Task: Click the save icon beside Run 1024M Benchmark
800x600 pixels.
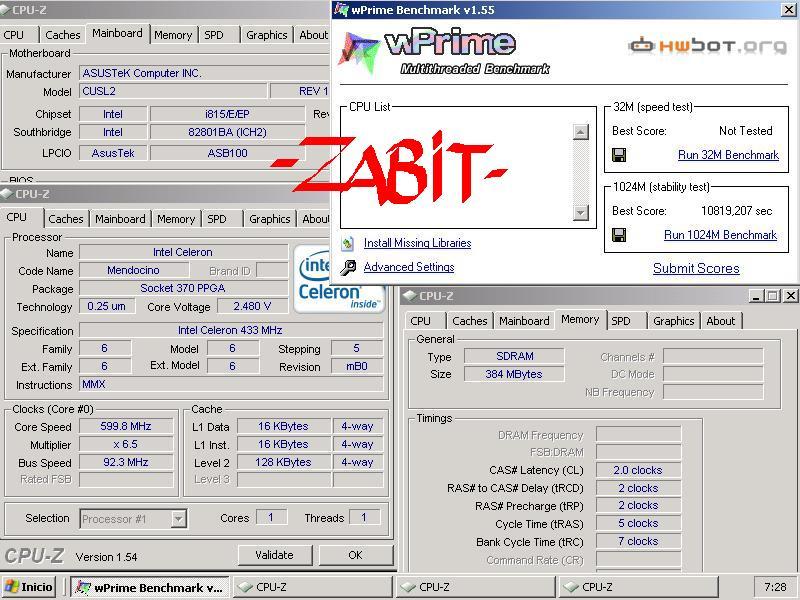Action: tap(619, 235)
